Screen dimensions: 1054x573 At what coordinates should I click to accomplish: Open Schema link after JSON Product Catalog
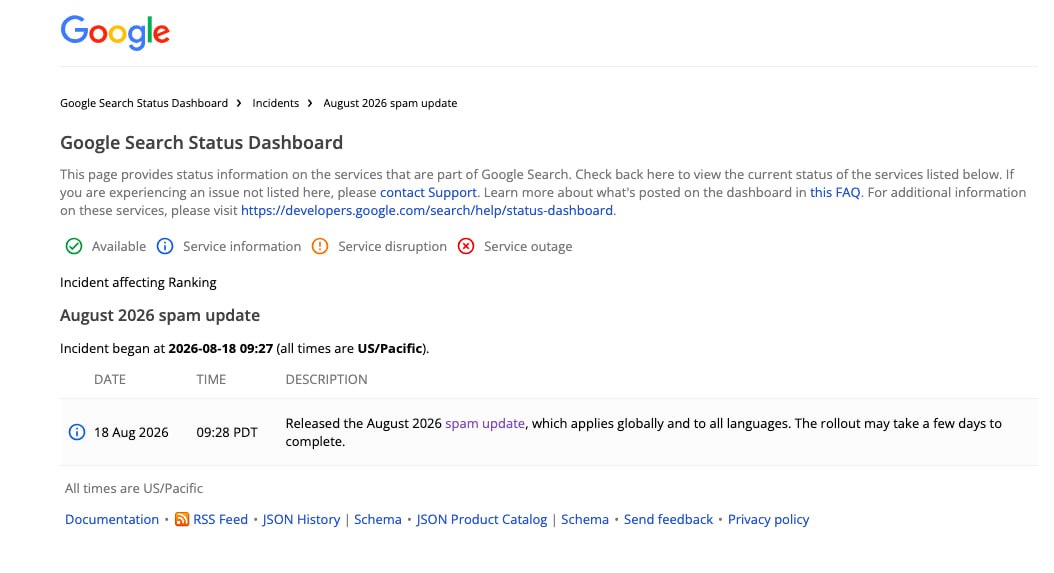585,519
